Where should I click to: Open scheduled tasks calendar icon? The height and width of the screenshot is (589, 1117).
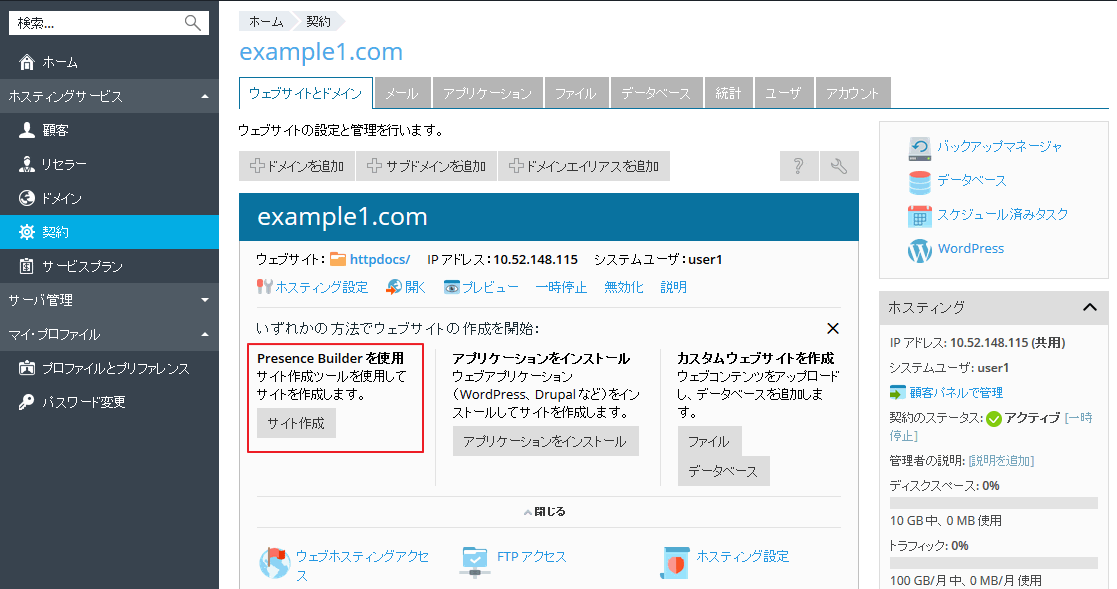[919, 215]
